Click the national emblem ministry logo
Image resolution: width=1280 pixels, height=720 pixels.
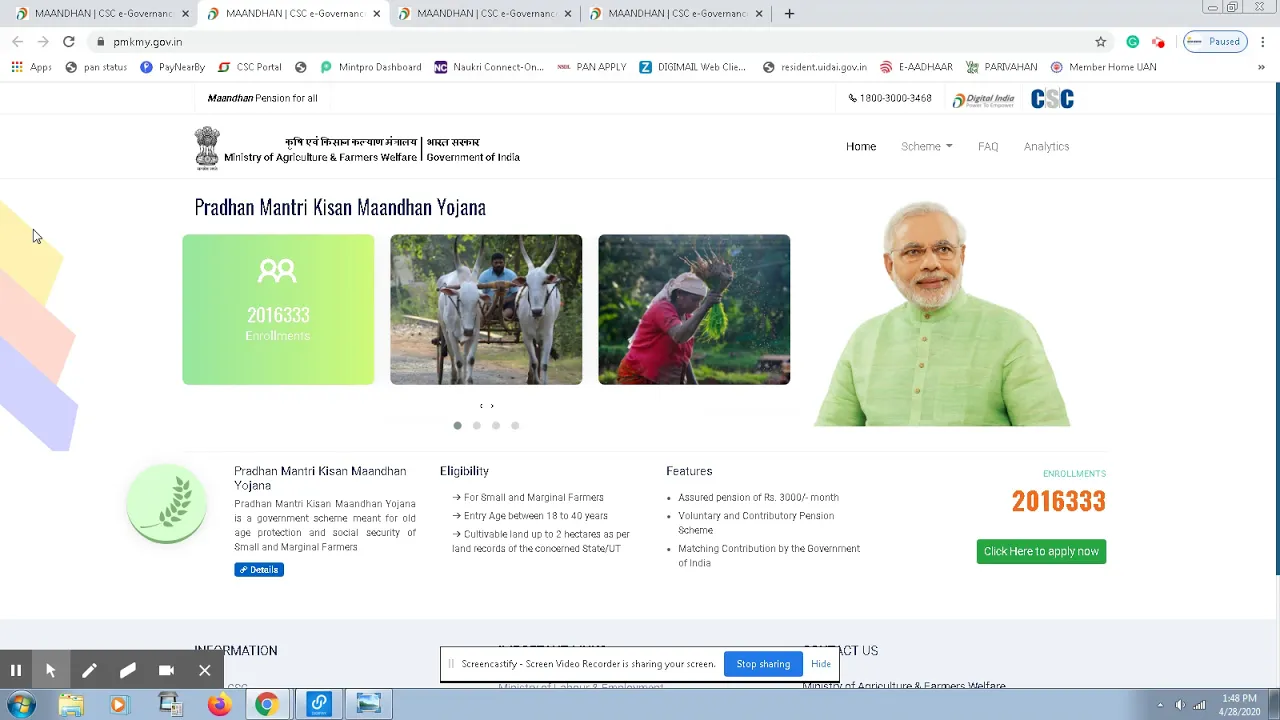[207, 147]
